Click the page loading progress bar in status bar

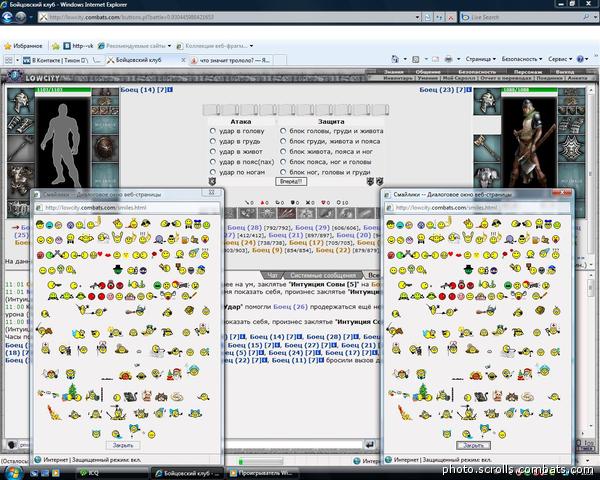point(261,461)
